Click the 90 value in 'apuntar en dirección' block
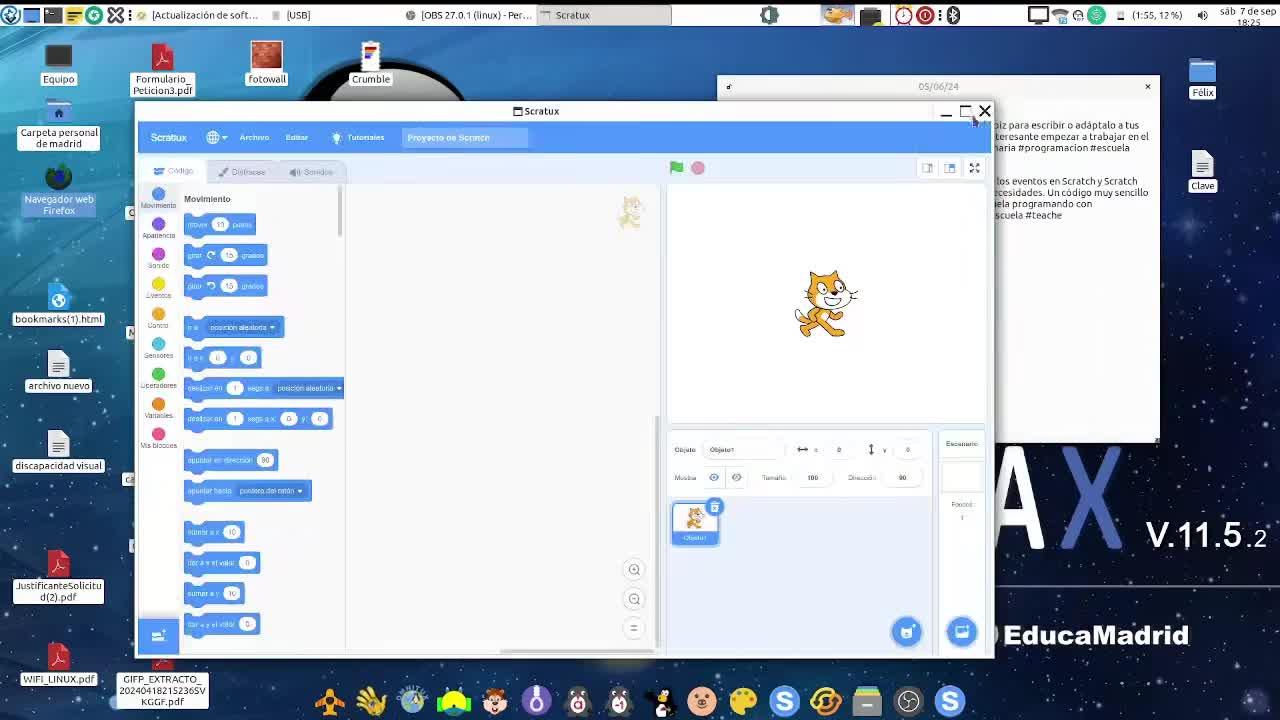Screen dimensions: 1280x720 [265, 460]
